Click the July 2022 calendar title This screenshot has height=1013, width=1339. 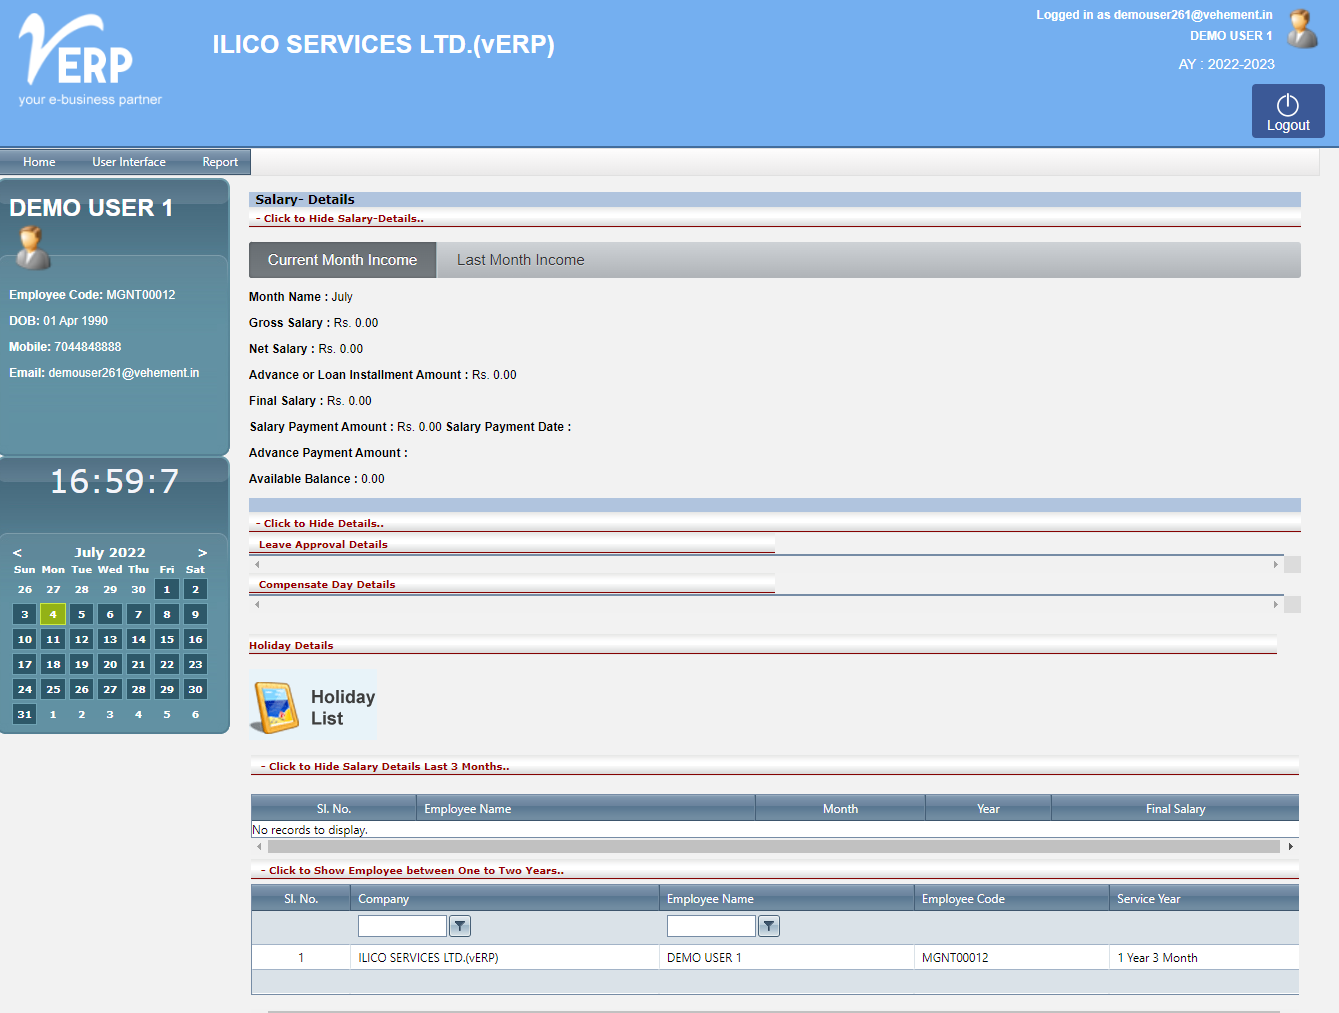pos(110,552)
